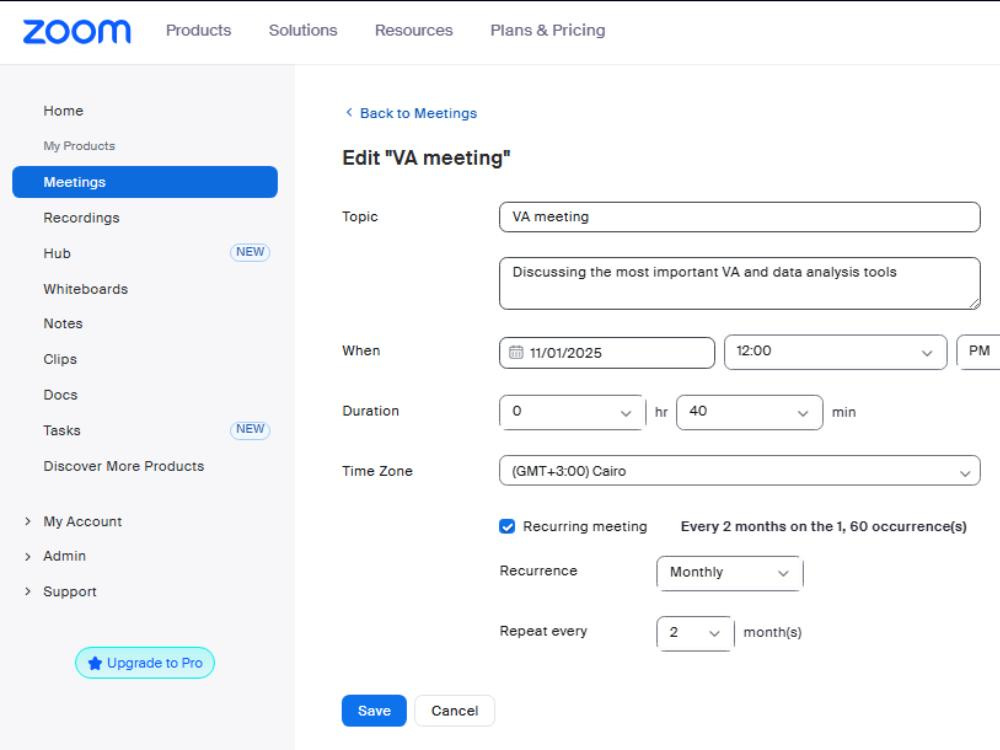Click the Cancel button

pyautogui.click(x=455, y=710)
